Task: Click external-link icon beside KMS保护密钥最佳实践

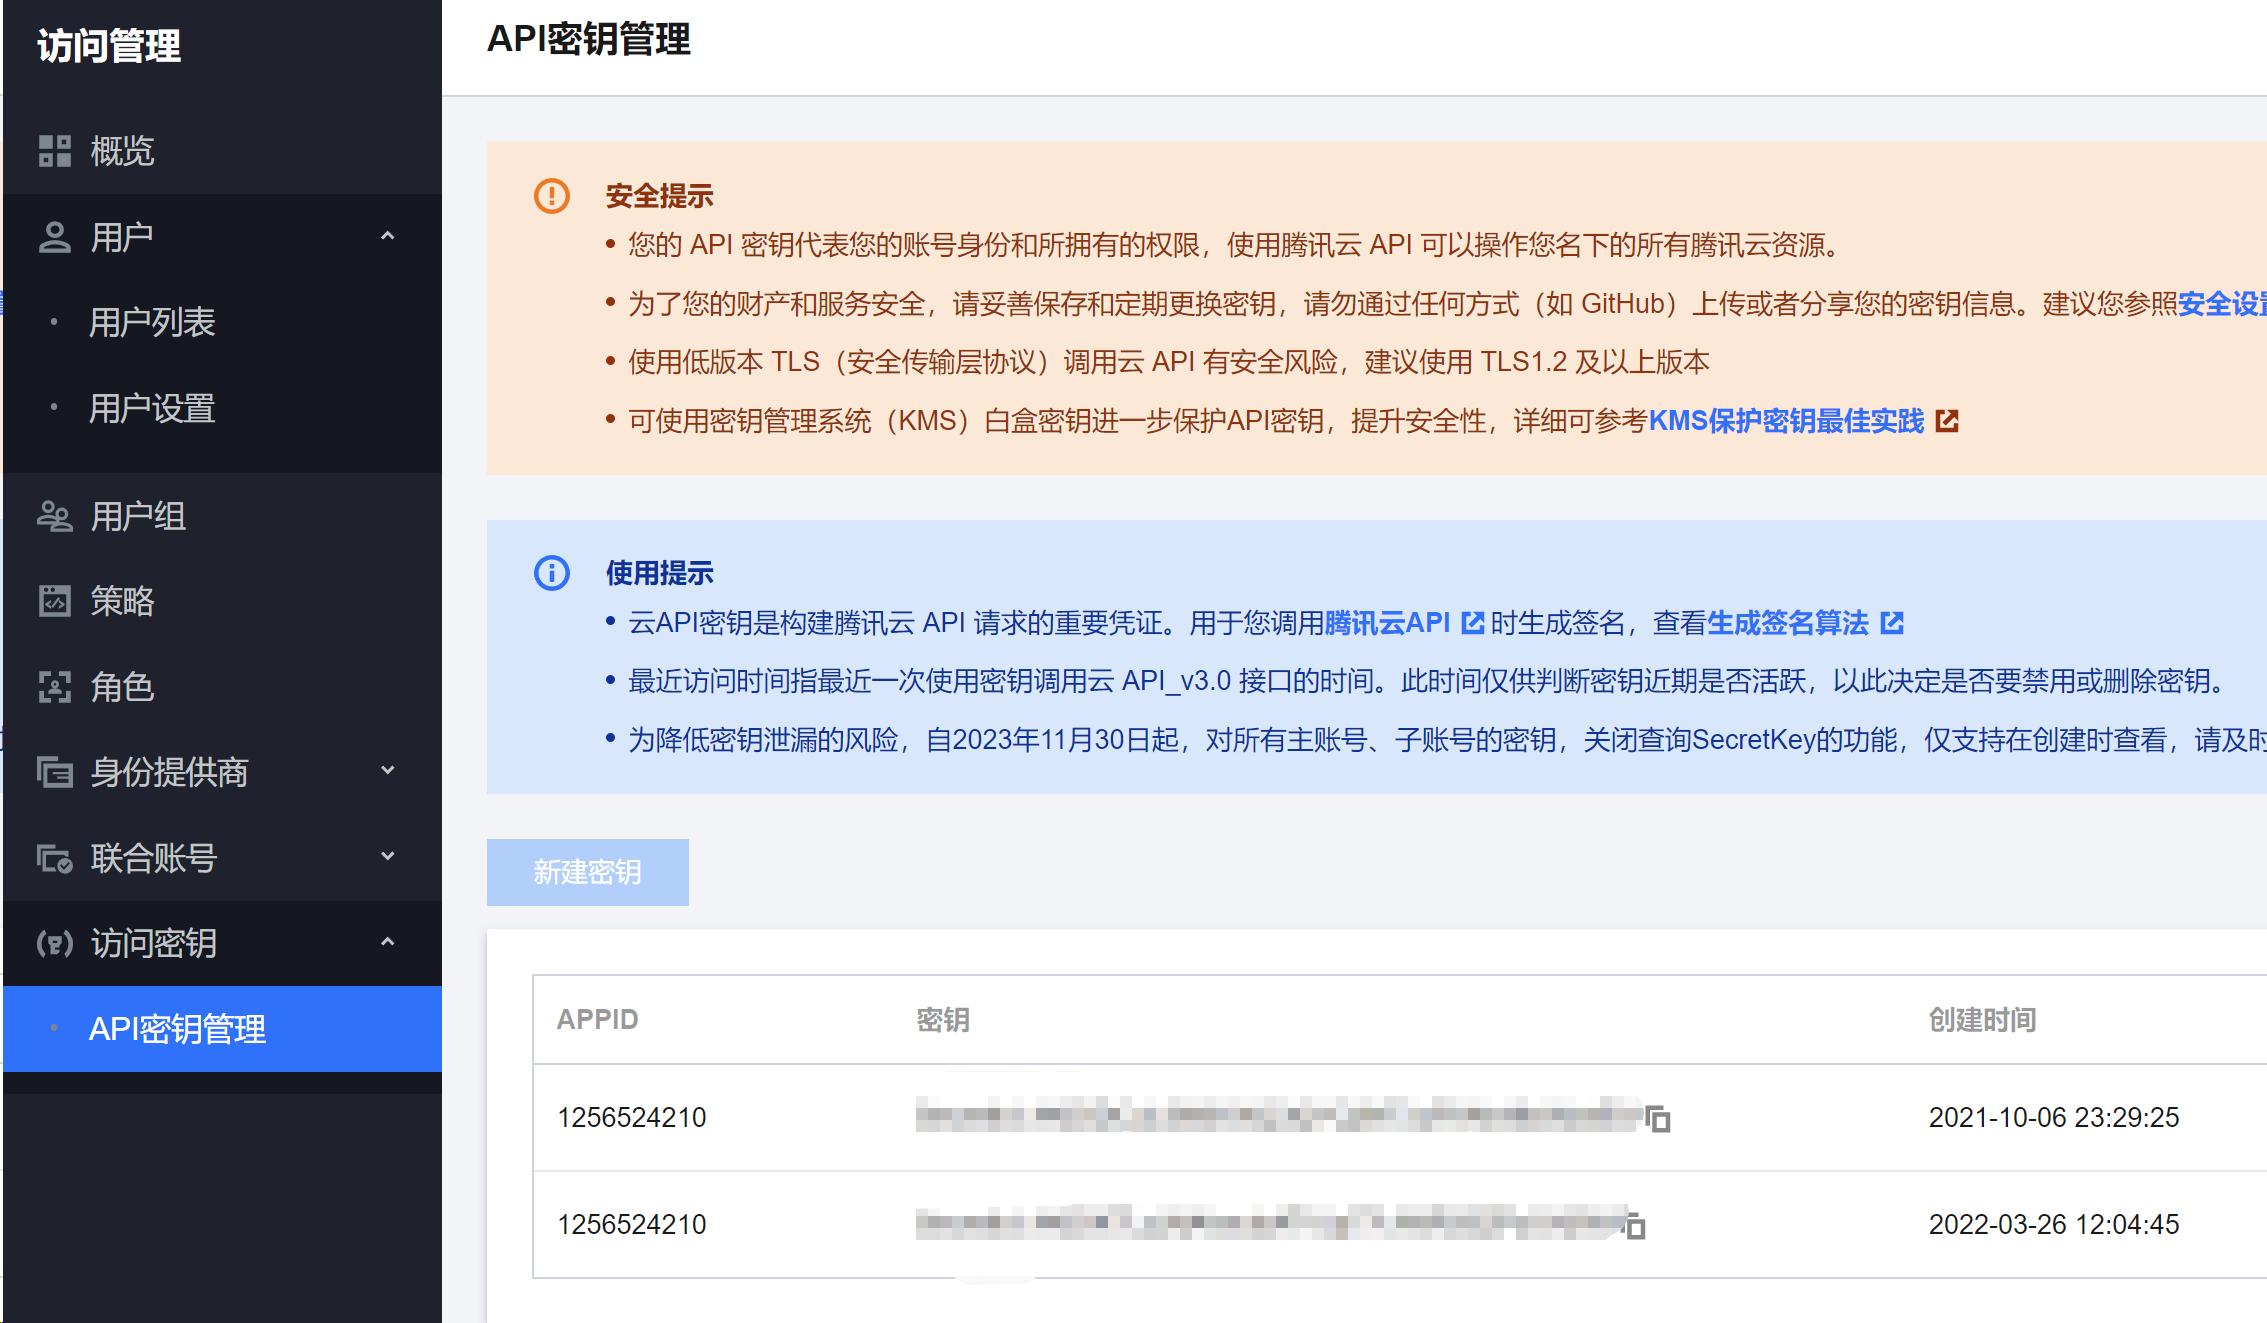Action: (x=1946, y=421)
